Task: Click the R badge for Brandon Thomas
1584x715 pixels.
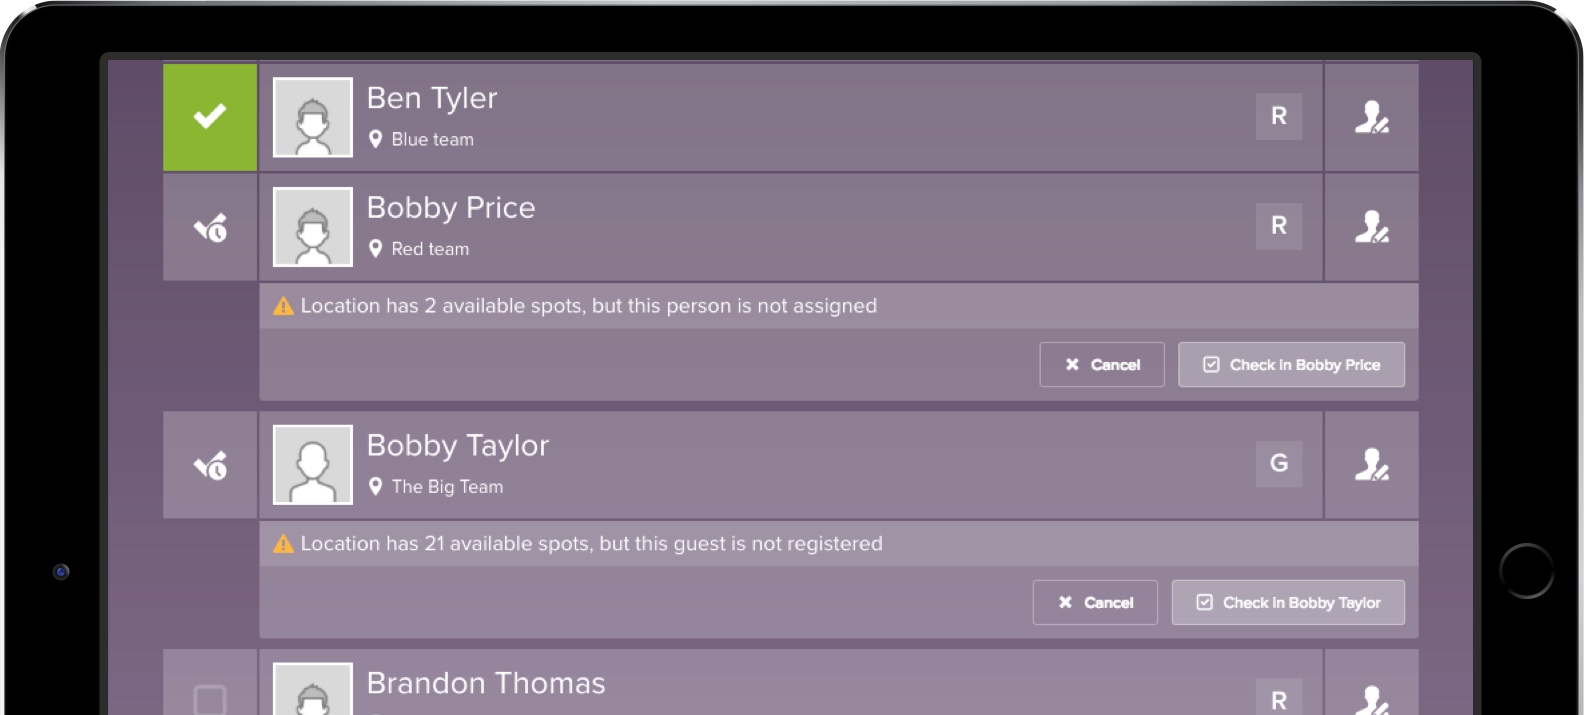Action: click(1278, 698)
